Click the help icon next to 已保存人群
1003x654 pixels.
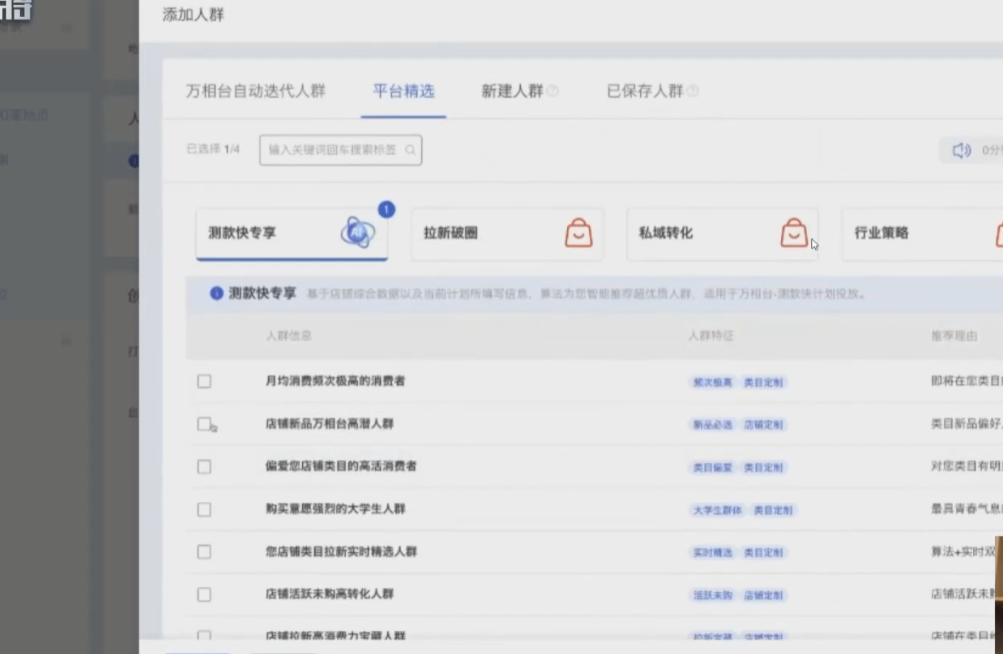click(693, 91)
